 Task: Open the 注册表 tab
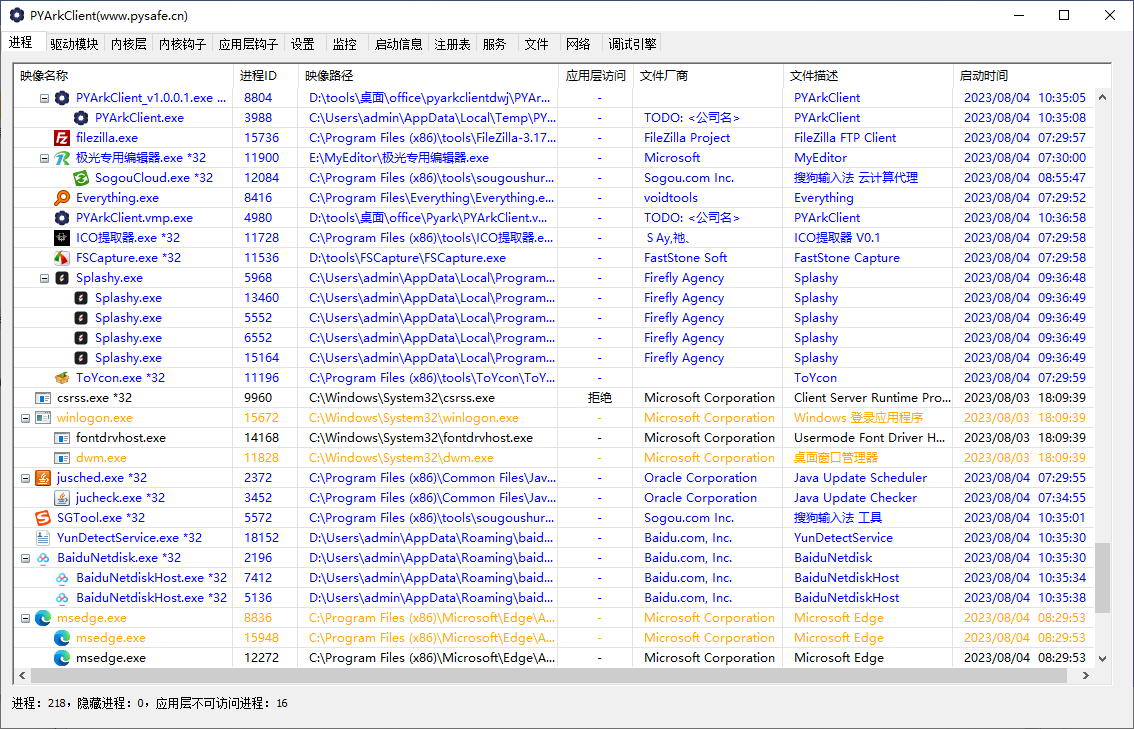click(x=452, y=44)
